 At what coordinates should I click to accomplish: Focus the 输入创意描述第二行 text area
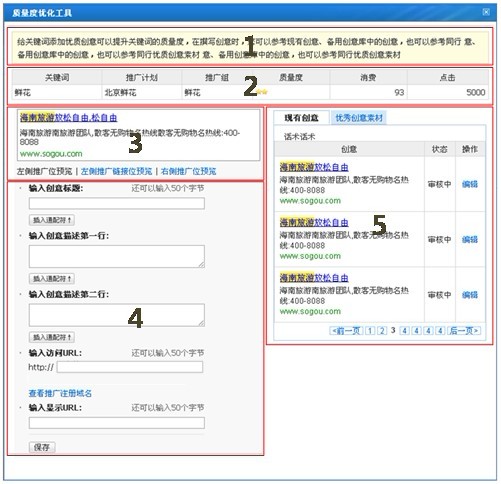[117, 315]
